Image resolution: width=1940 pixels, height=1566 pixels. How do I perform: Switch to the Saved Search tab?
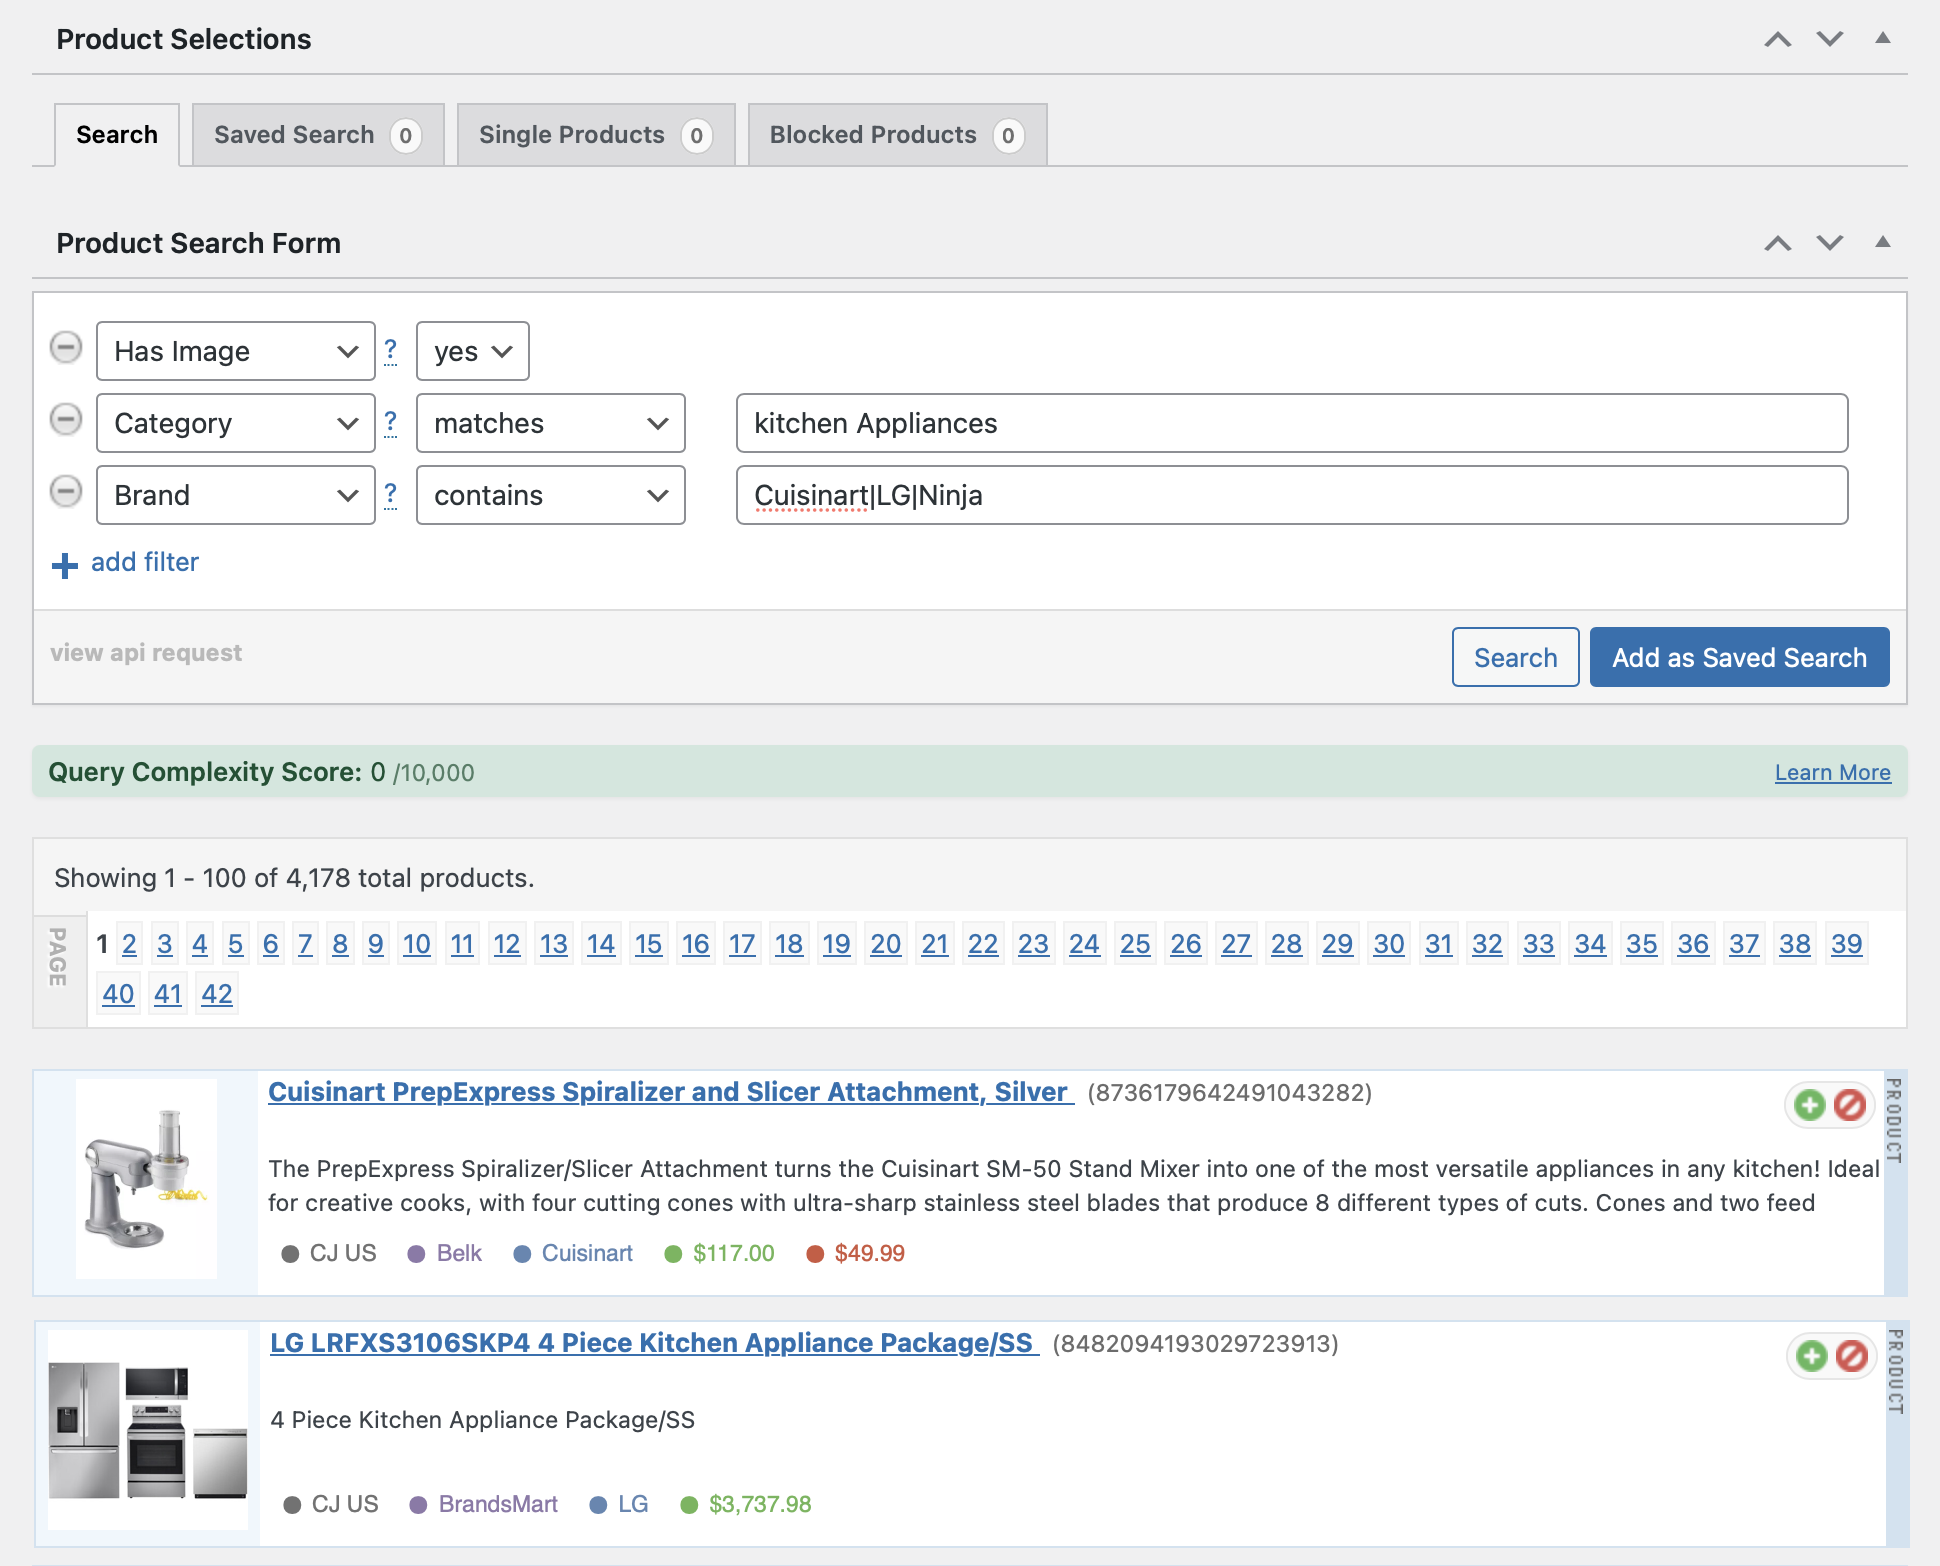pyautogui.click(x=318, y=135)
